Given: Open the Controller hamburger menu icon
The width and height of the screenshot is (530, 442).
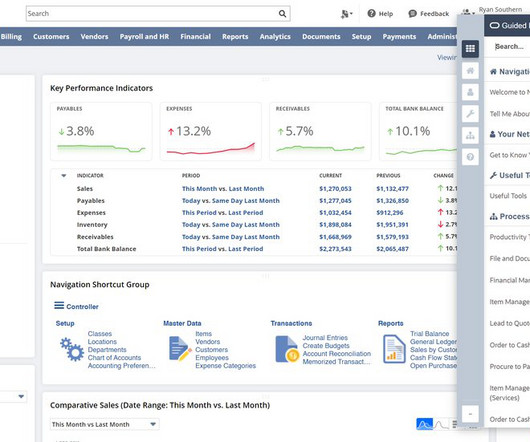Looking at the screenshot, I should (x=59, y=305).
